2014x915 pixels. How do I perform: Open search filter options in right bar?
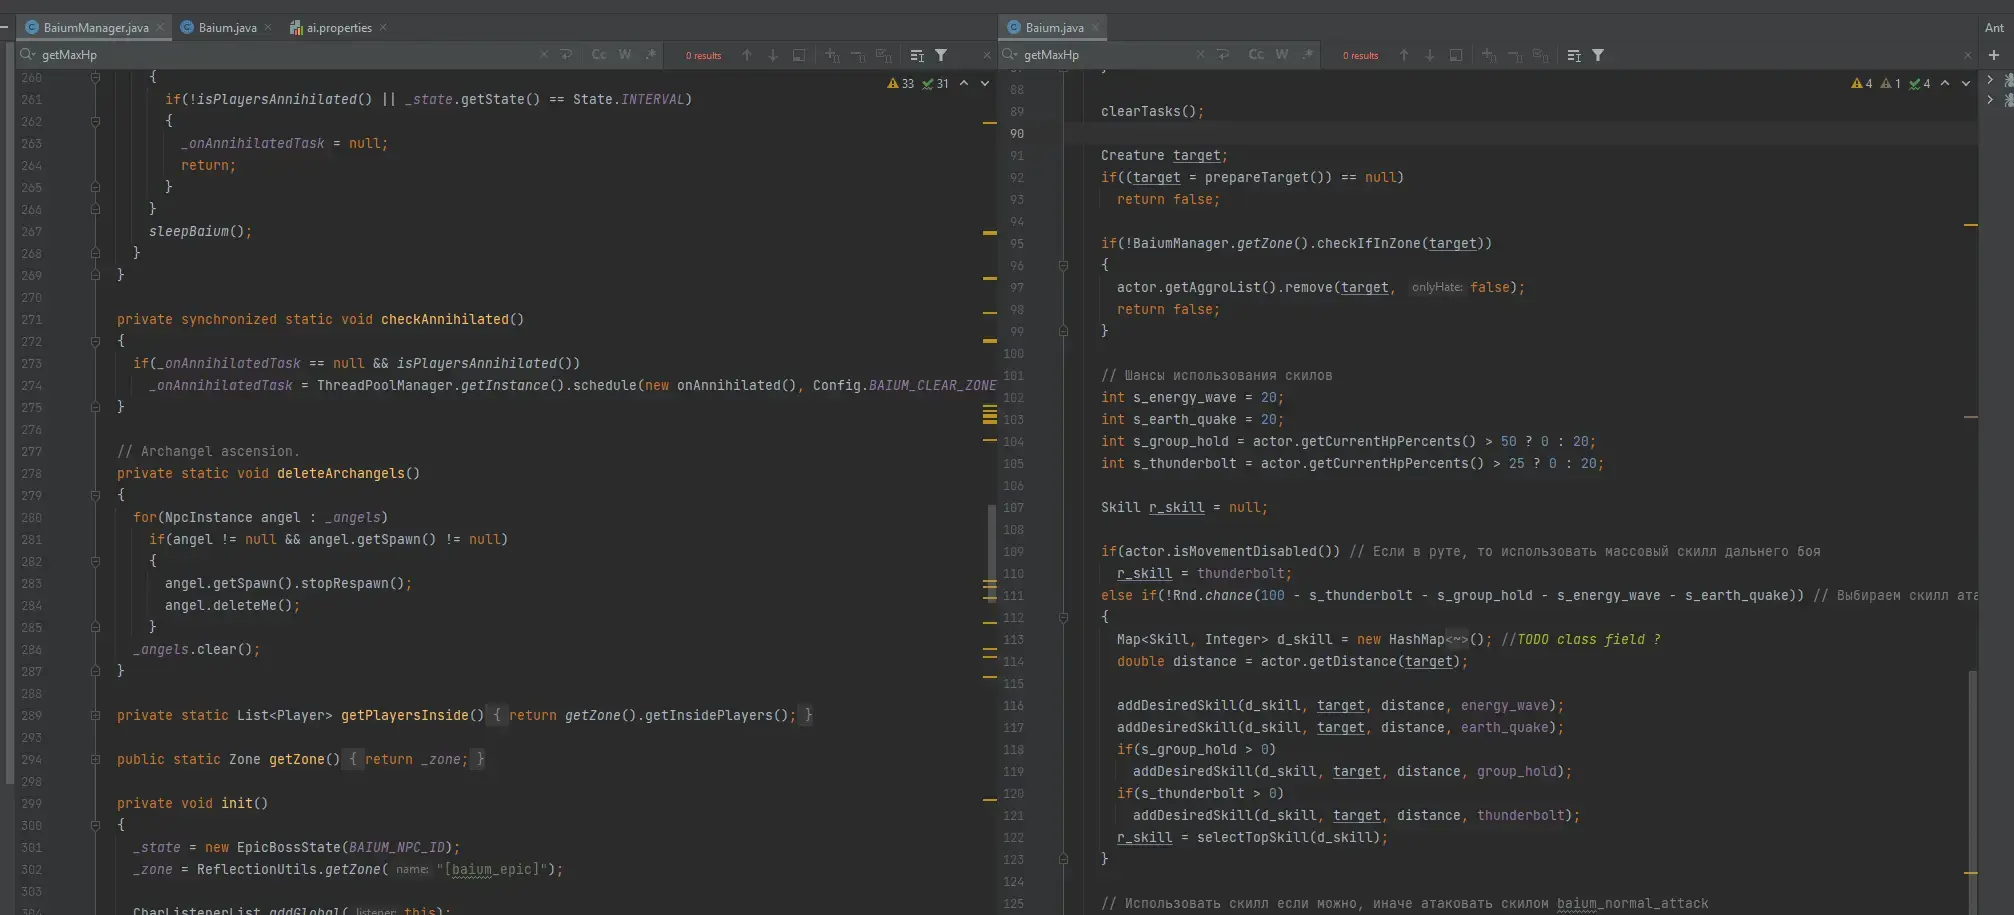click(1598, 55)
